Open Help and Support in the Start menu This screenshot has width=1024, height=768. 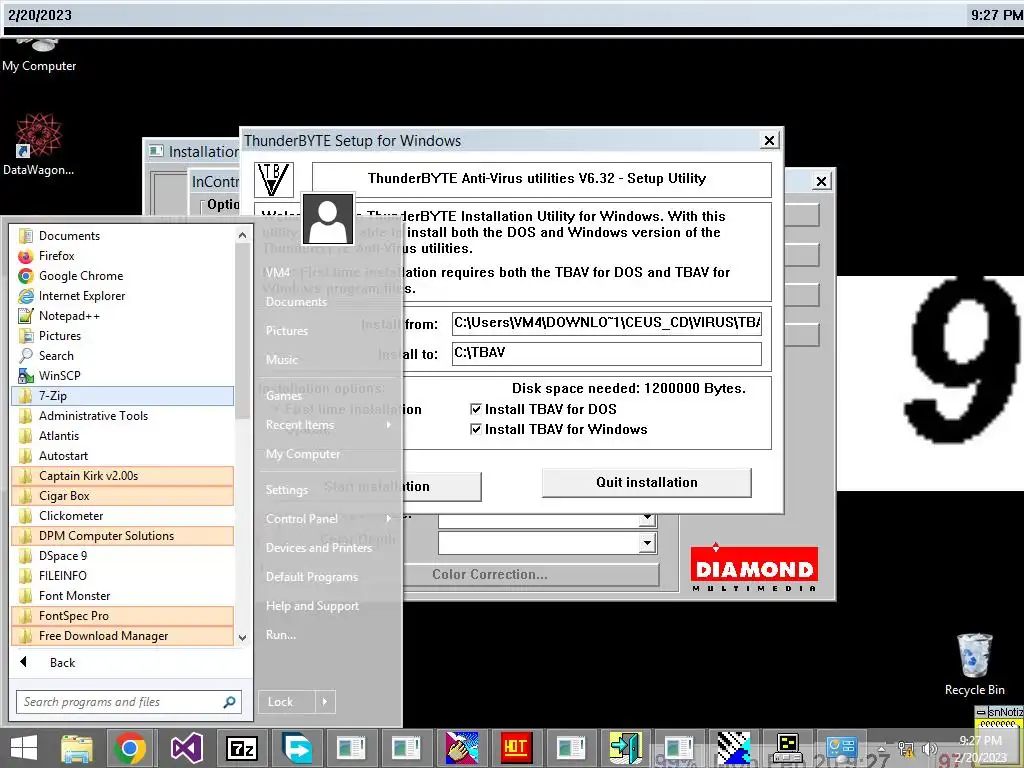[x=312, y=606]
